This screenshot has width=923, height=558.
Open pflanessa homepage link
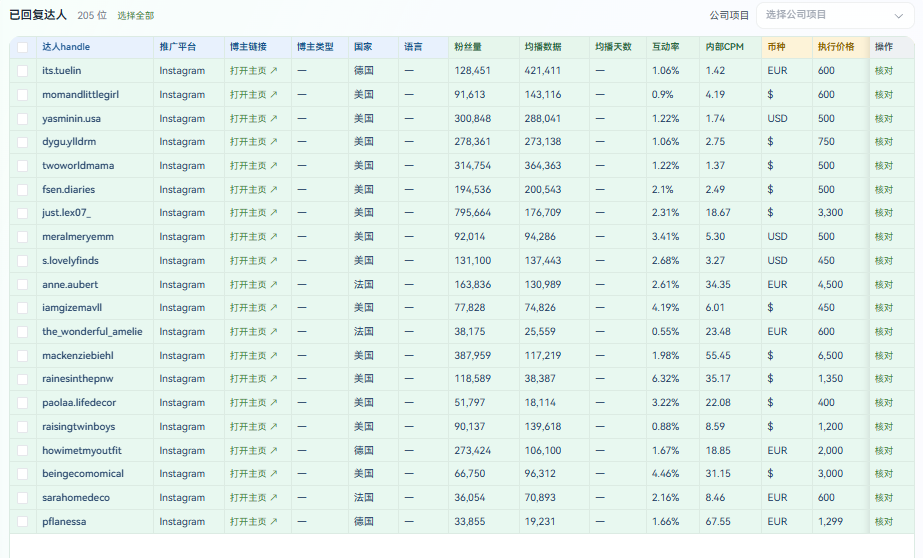[x=253, y=522]
